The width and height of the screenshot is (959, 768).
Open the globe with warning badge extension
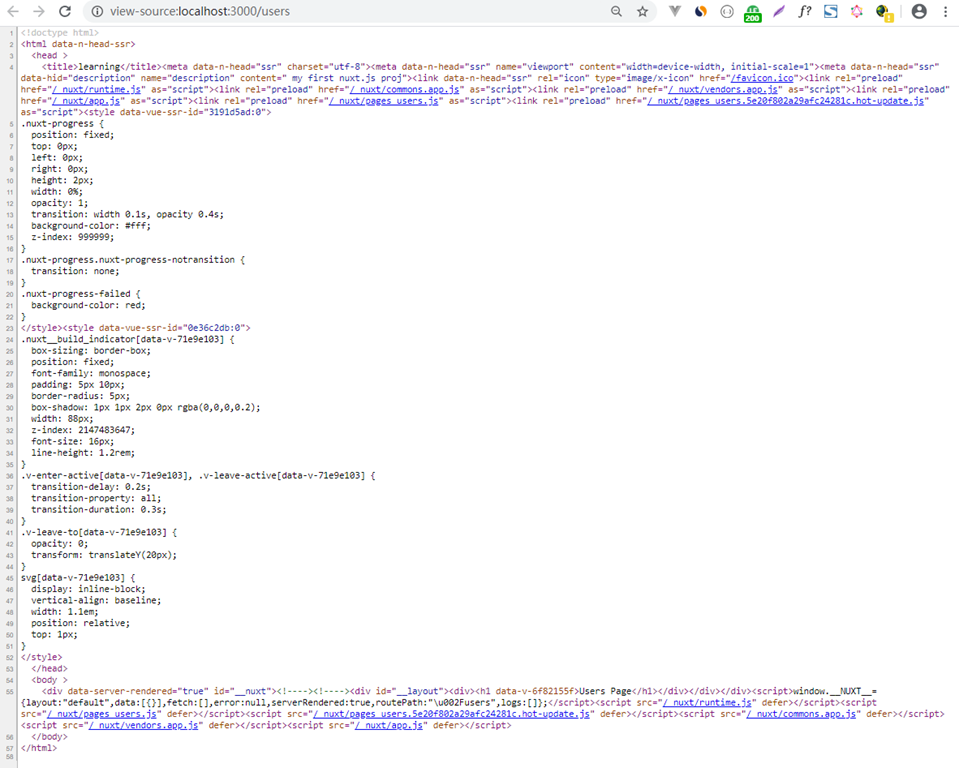[x=884, y=13]
